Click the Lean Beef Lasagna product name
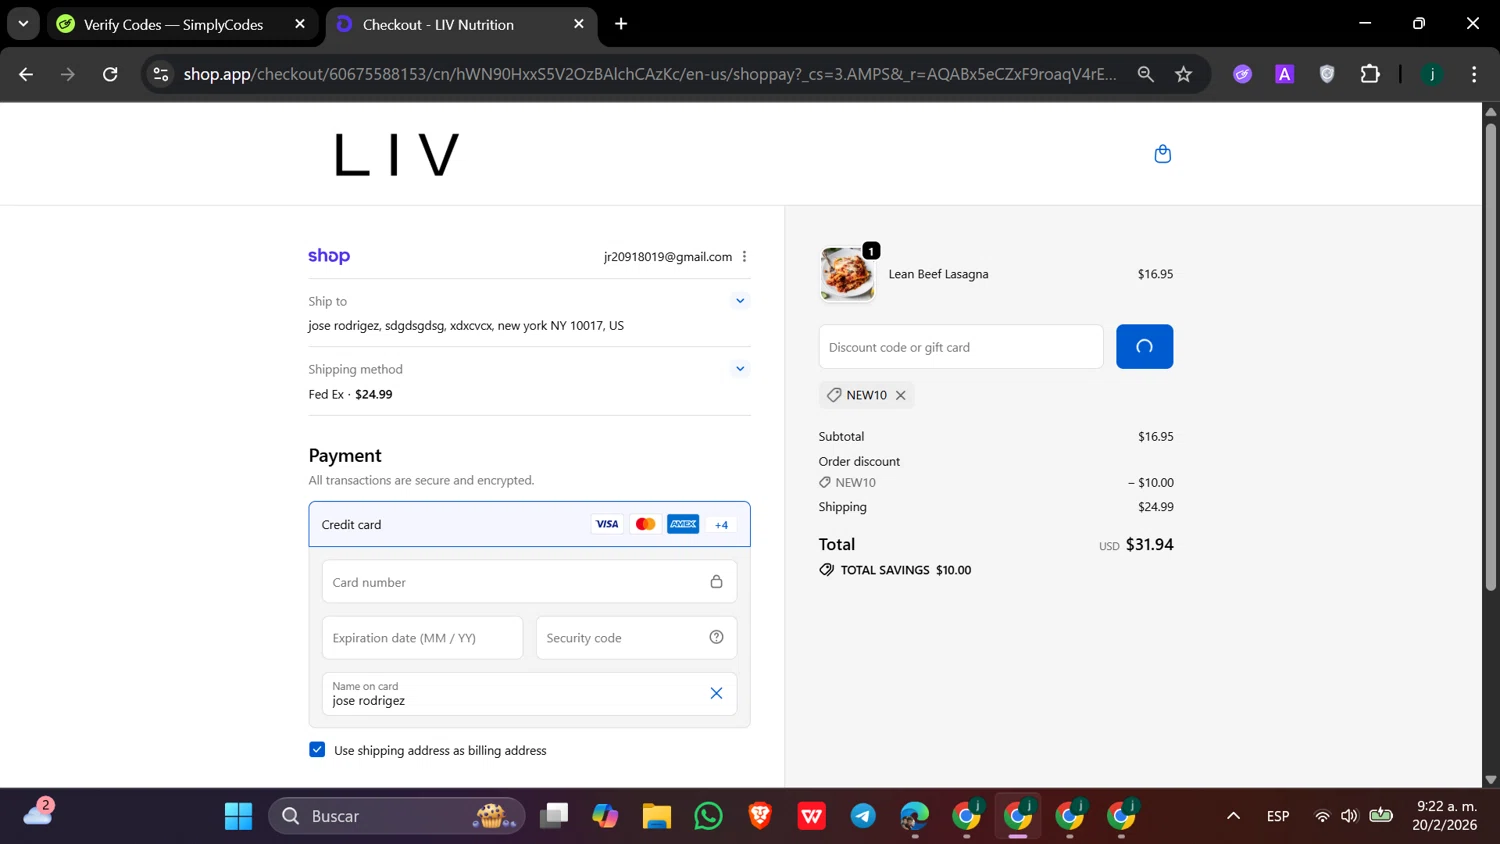Image resolution: width=1500 pixels, height=844 pixels. point(938,274)
